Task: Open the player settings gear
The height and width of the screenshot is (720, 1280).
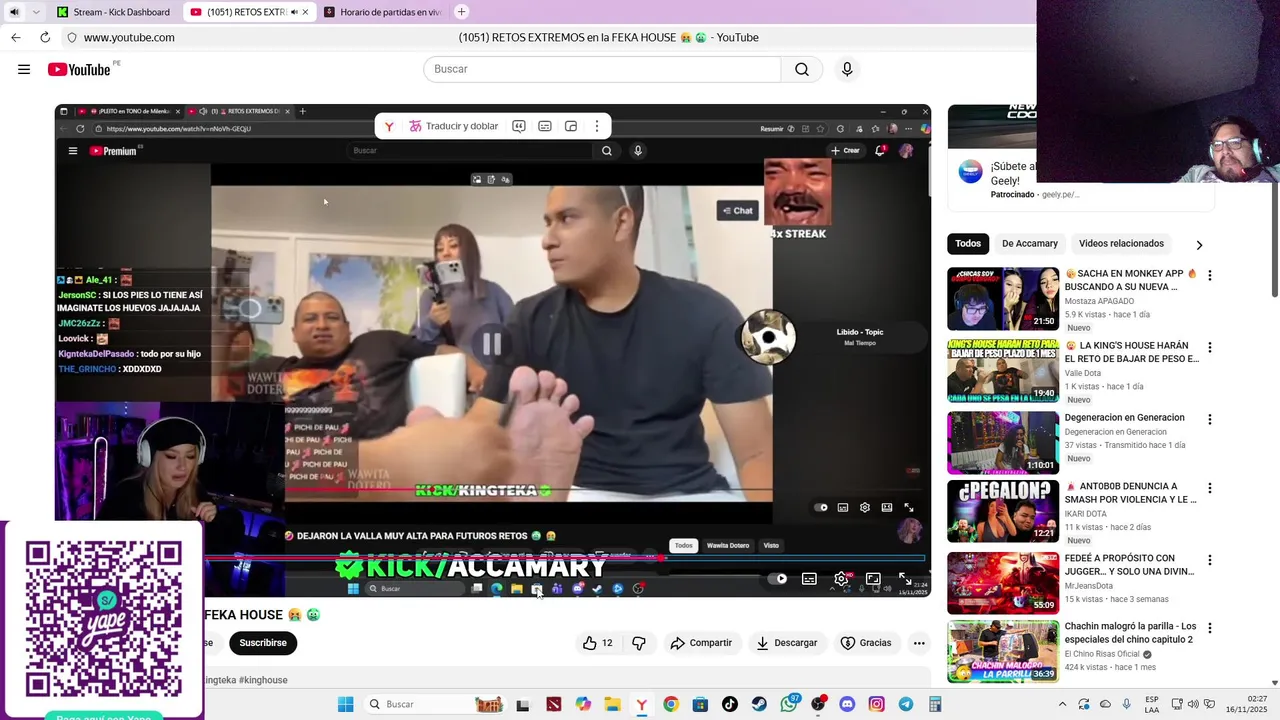Action: click(x=841, y=578)
